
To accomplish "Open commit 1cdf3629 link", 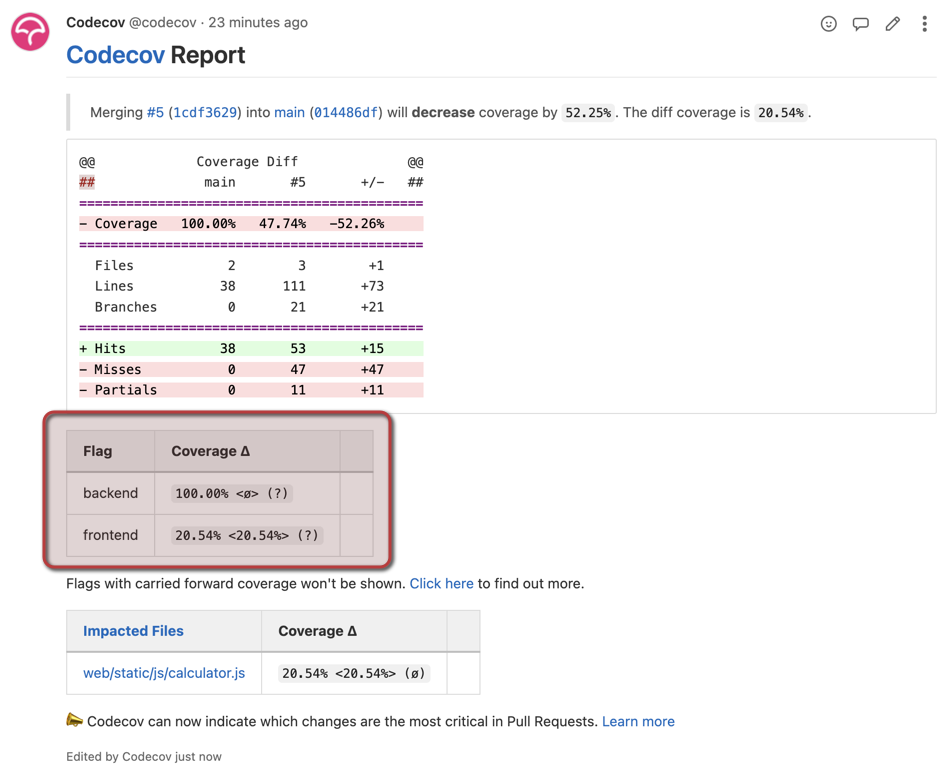I will pos(205,112).
